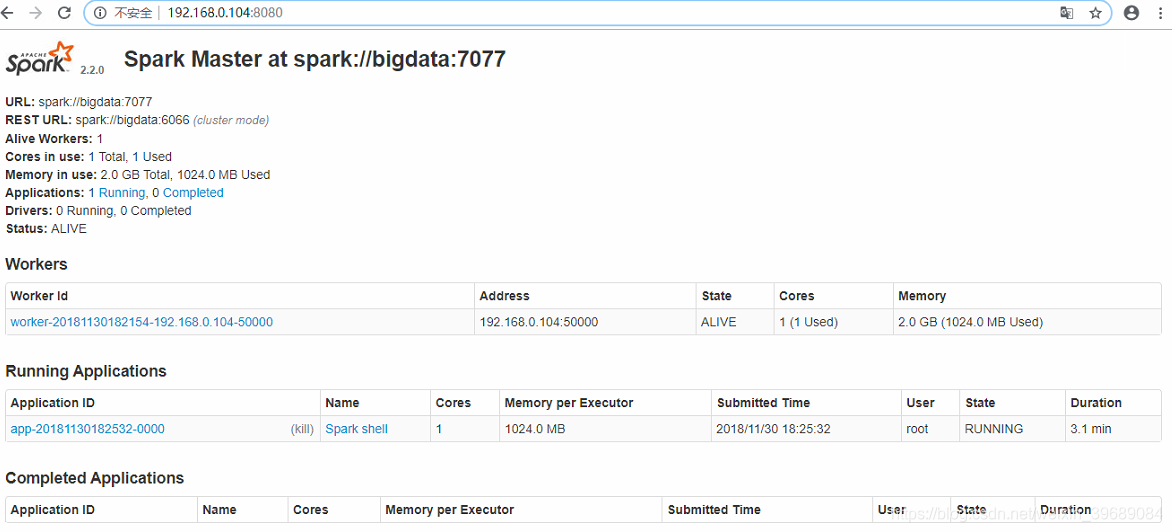Kill the Spark shell application
1172x532 pixels.
(x=302, y=429)
